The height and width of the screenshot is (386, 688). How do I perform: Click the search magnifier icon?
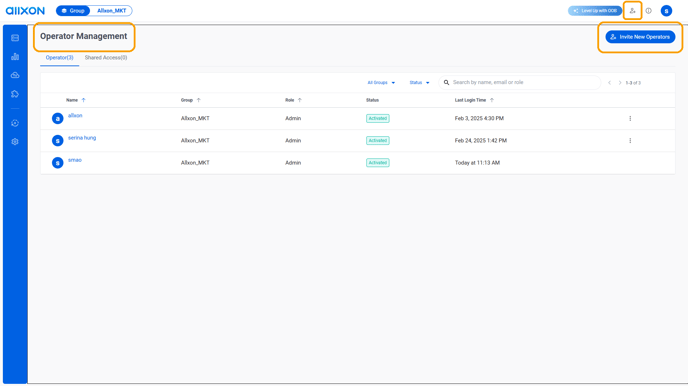(x=446, y=82)
